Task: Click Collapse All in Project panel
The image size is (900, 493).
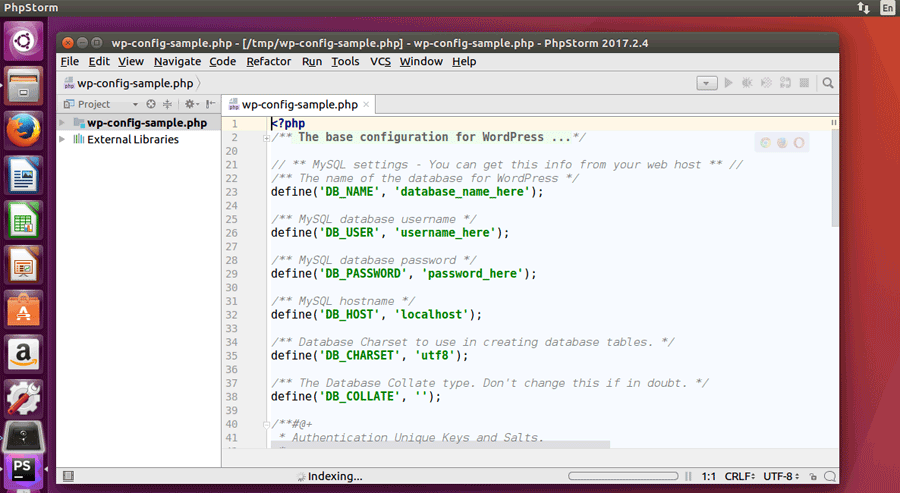Action: pyautogui.click(x=167, y=104)
